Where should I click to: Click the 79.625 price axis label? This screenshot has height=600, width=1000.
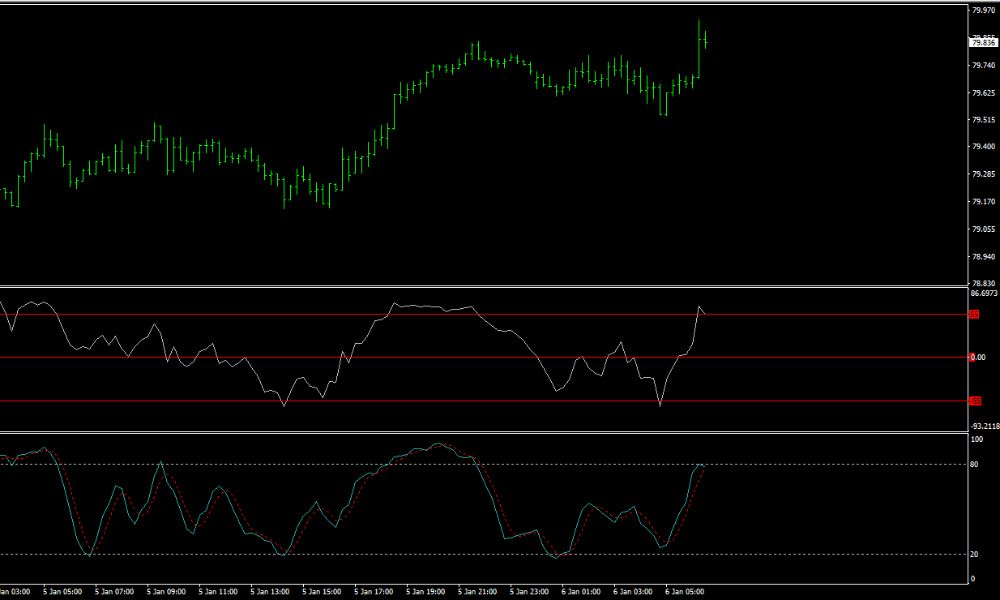coord(984,93)
